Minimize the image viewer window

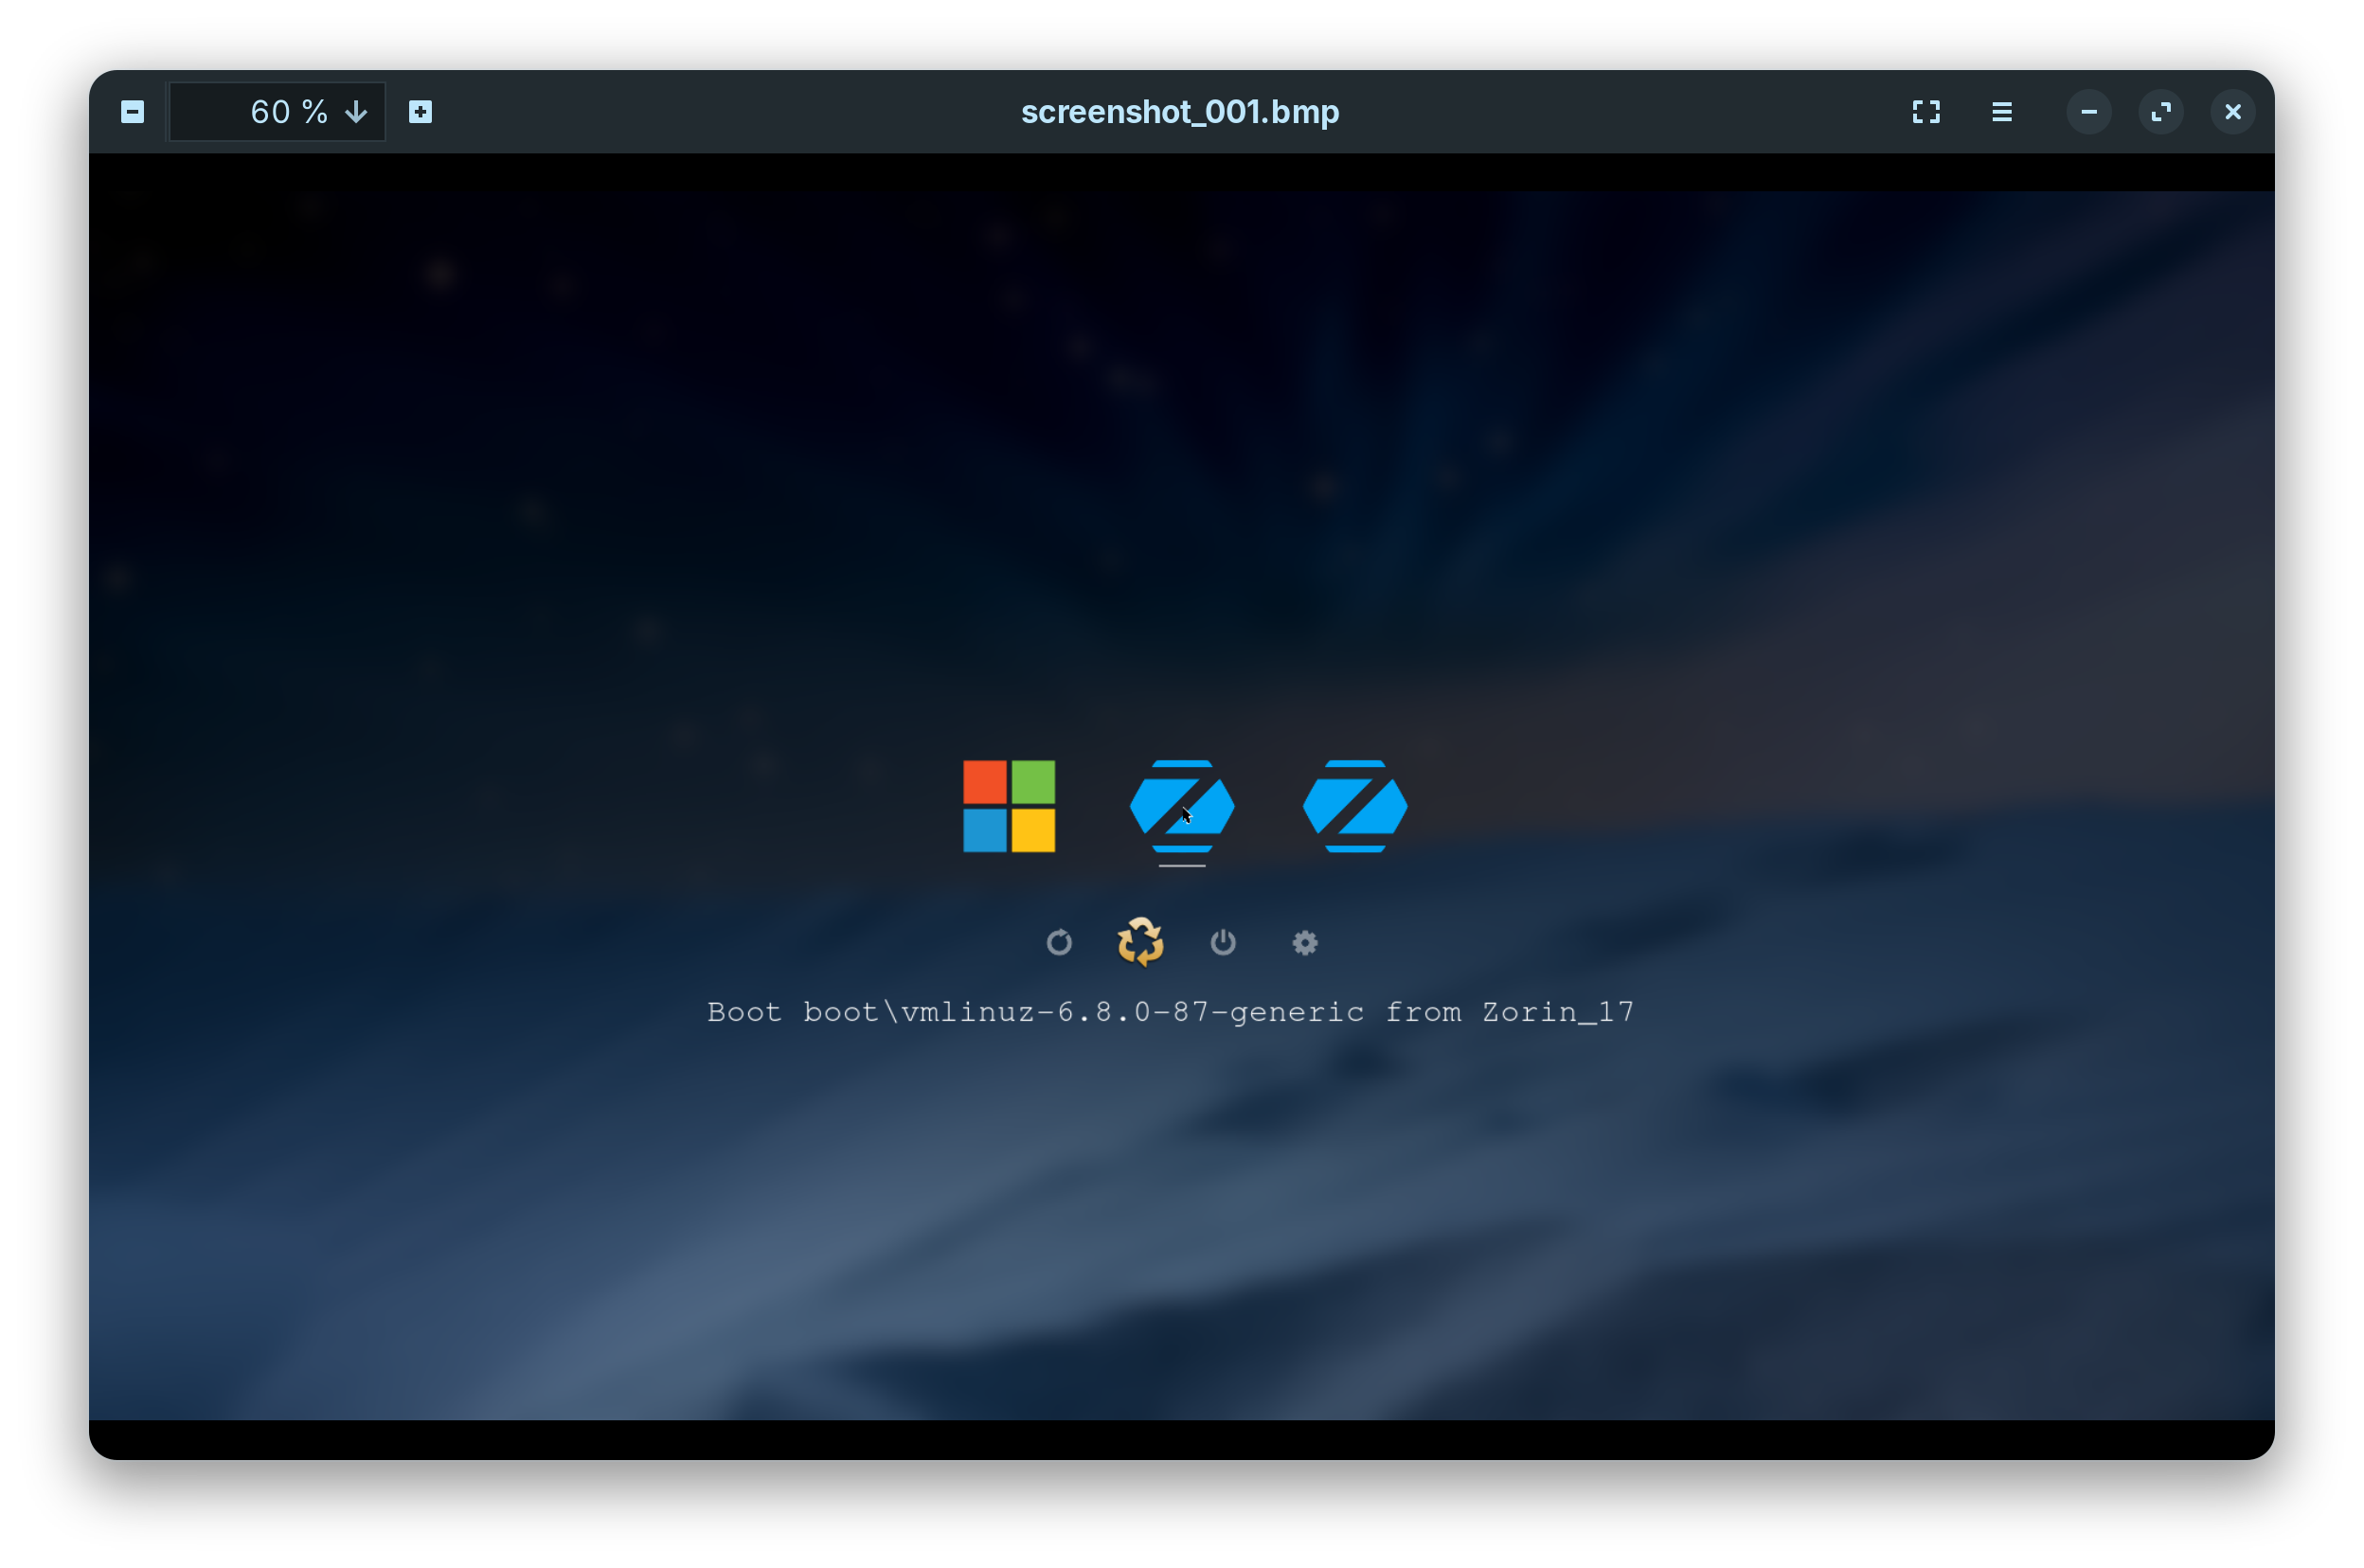tap(2088, 112)
